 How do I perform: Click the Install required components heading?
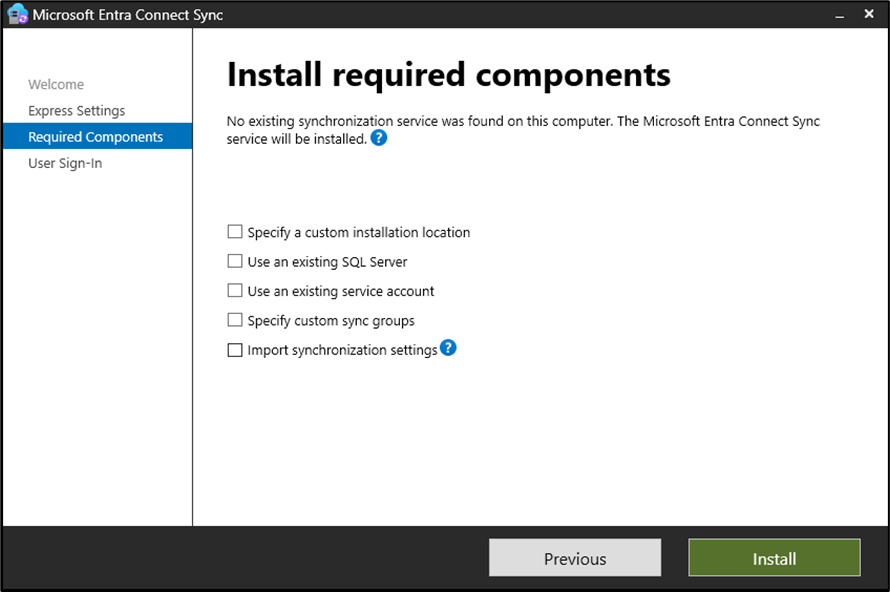[448, 75]
